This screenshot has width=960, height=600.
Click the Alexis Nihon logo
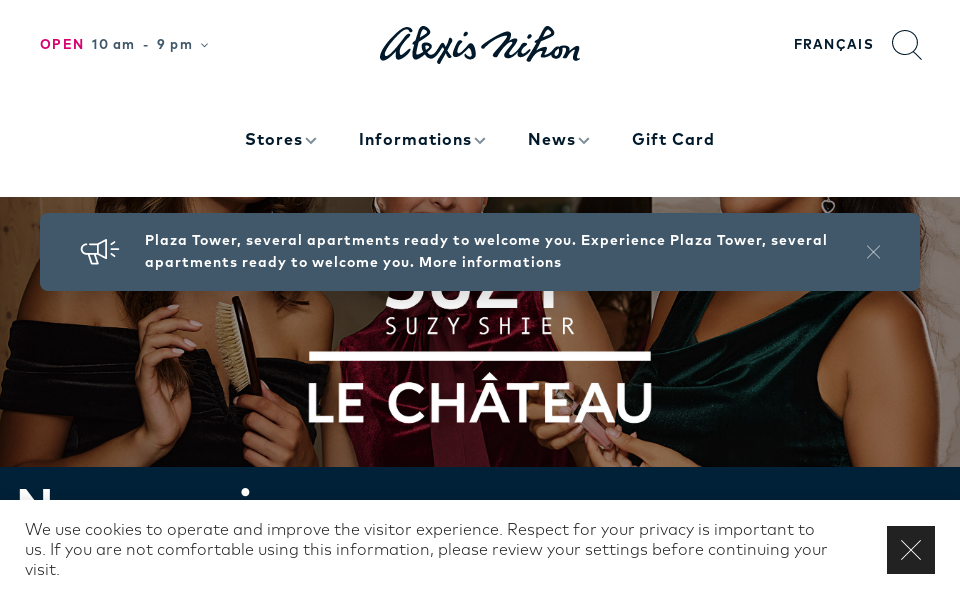(x=480, y=44)
